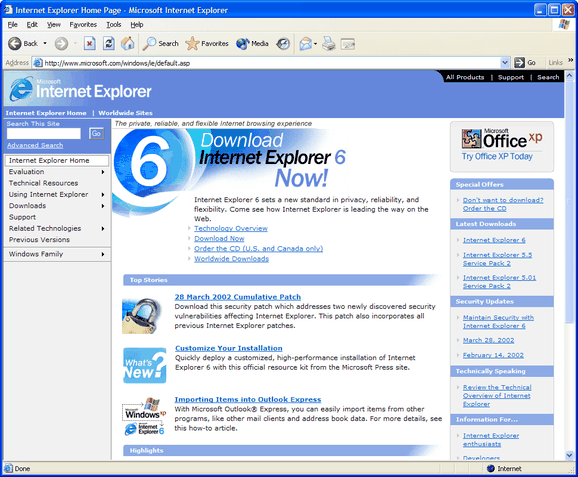This screenshot has height=477, width=578.
Task: Open the Tools menu
Action: click(x=114, y=25)
